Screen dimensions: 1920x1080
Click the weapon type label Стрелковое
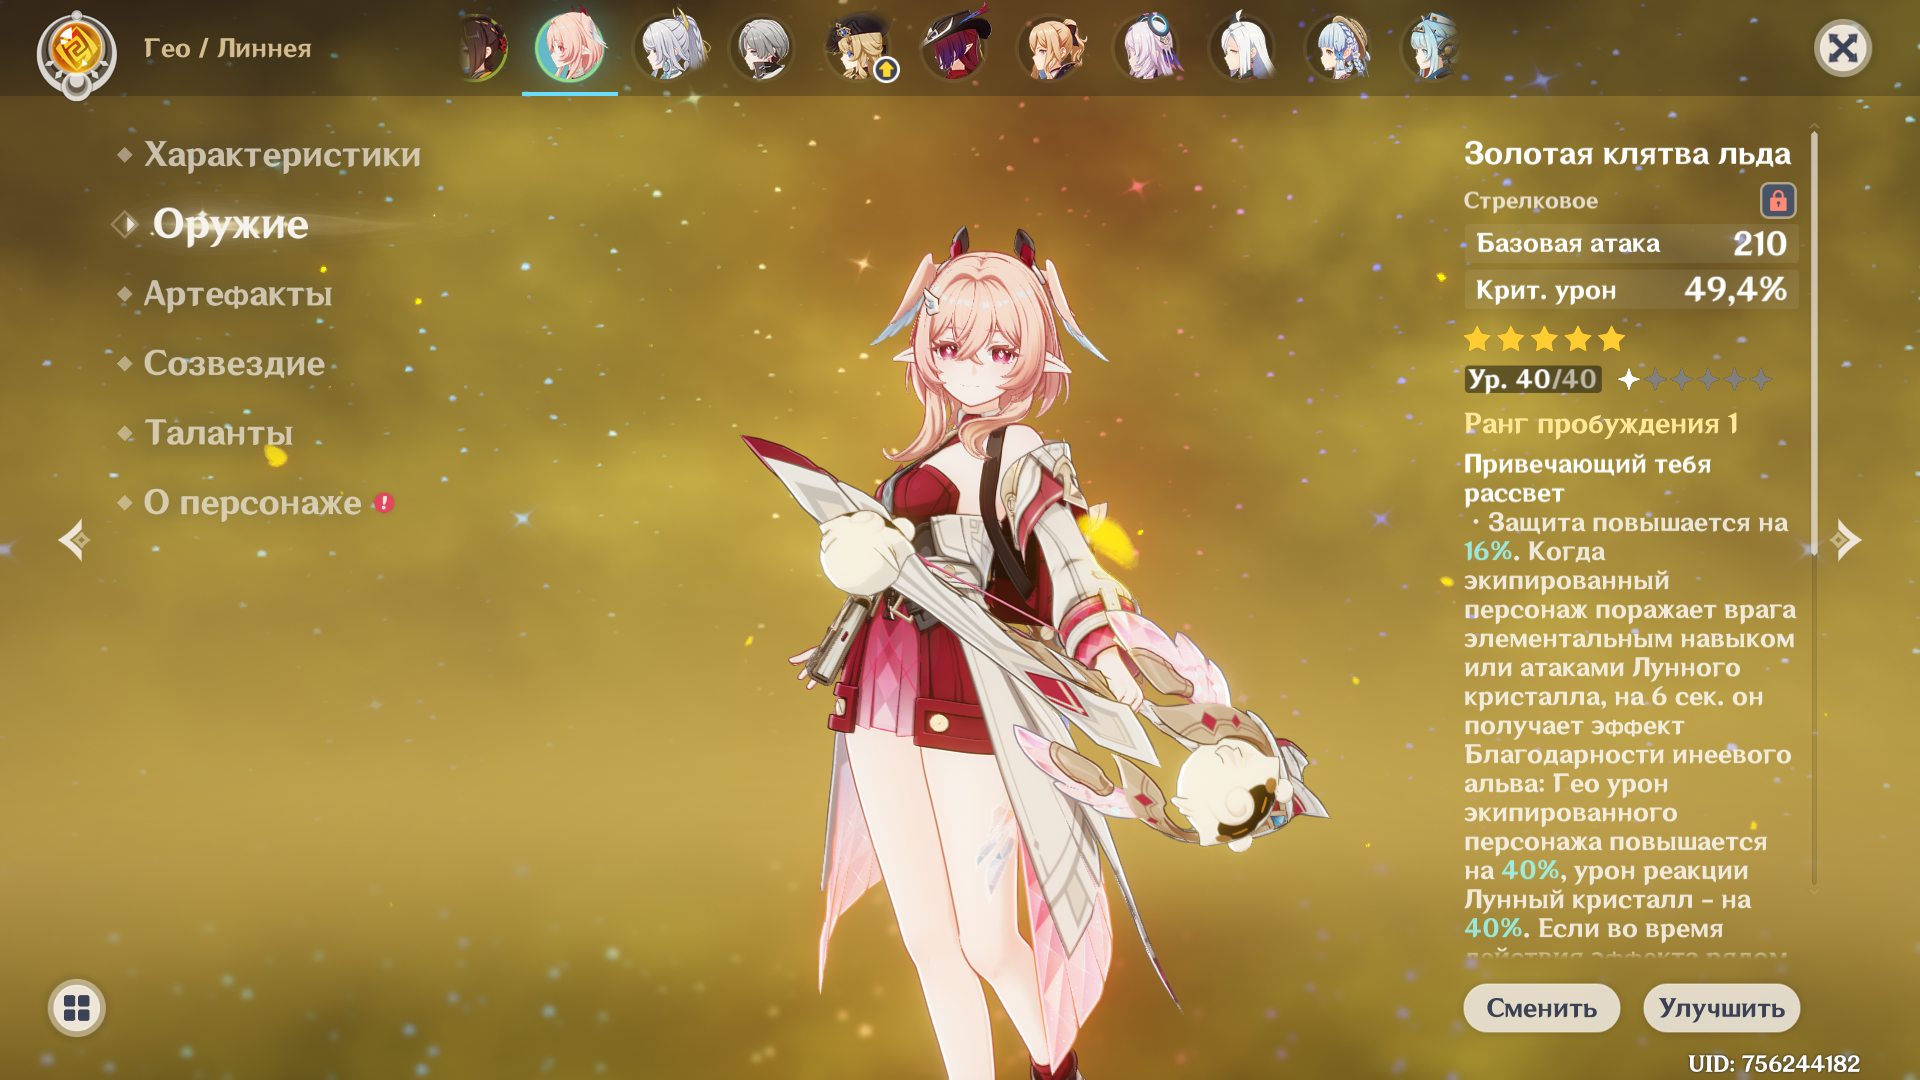[x=1531, y=201]
